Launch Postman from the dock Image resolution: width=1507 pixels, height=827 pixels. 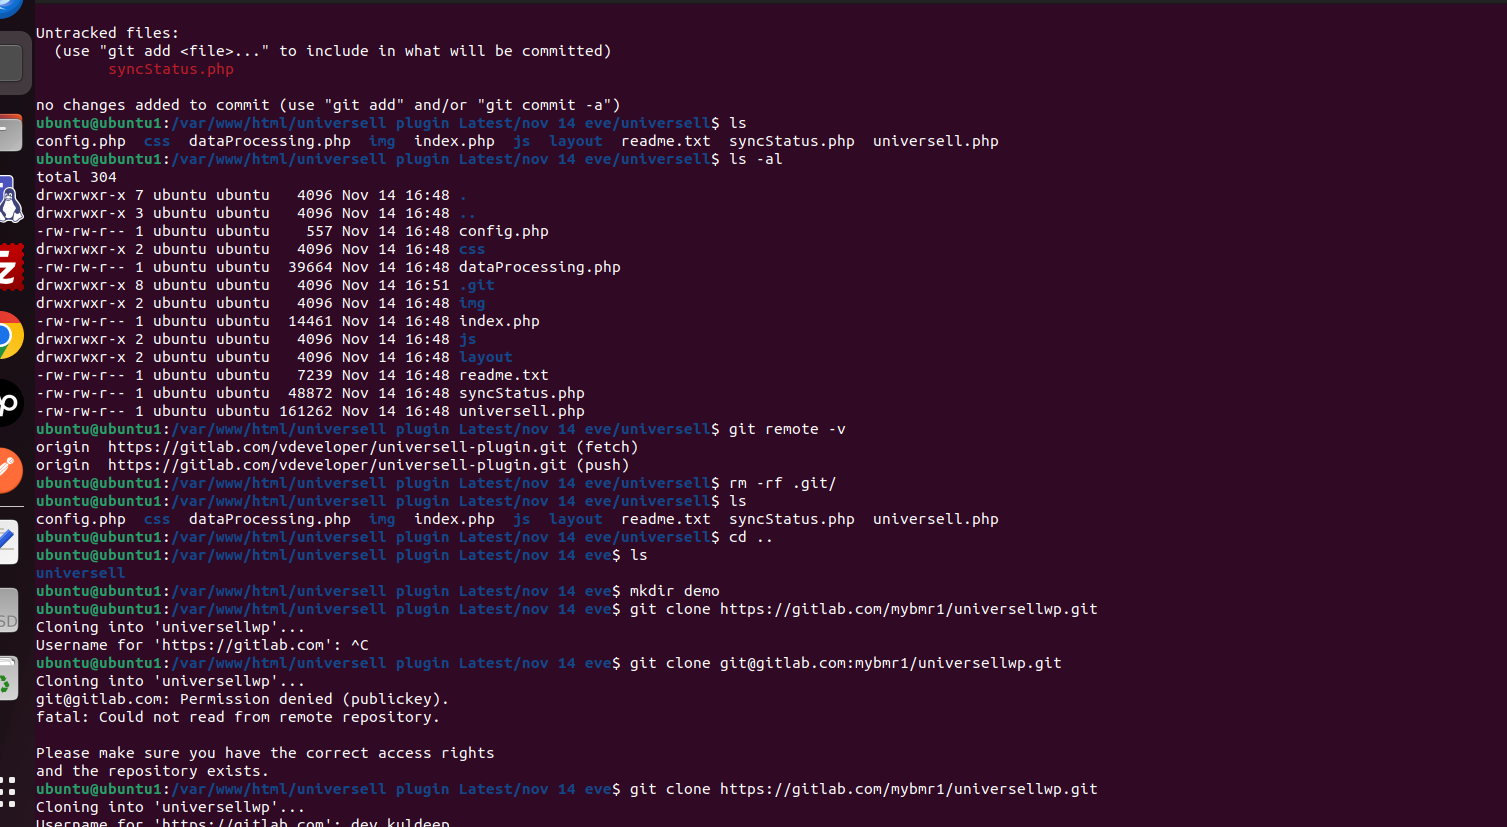point(9,471)
